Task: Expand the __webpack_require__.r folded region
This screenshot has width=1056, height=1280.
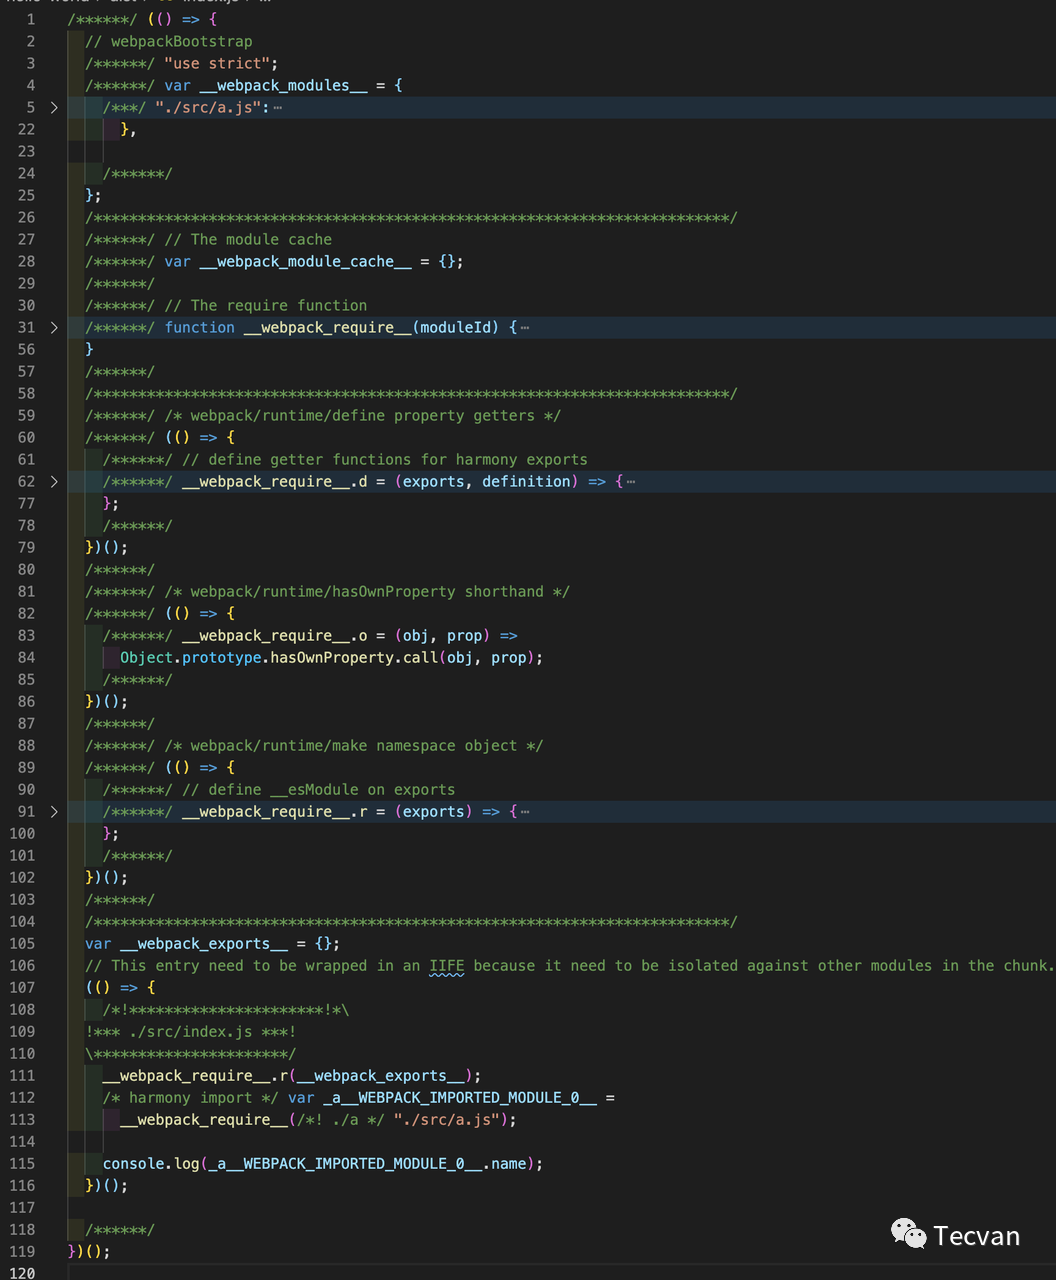Action: click(x=55, y=811)
